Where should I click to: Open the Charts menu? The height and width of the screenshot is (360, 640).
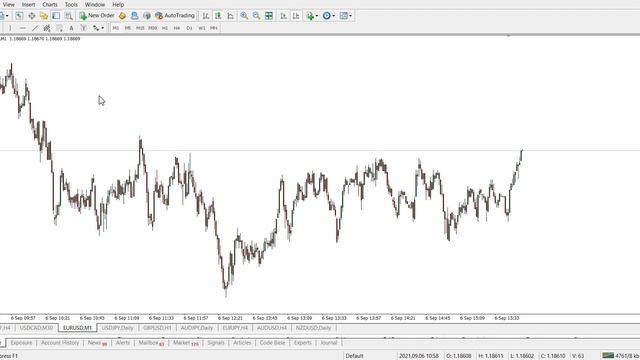click(x=50, y=4)
